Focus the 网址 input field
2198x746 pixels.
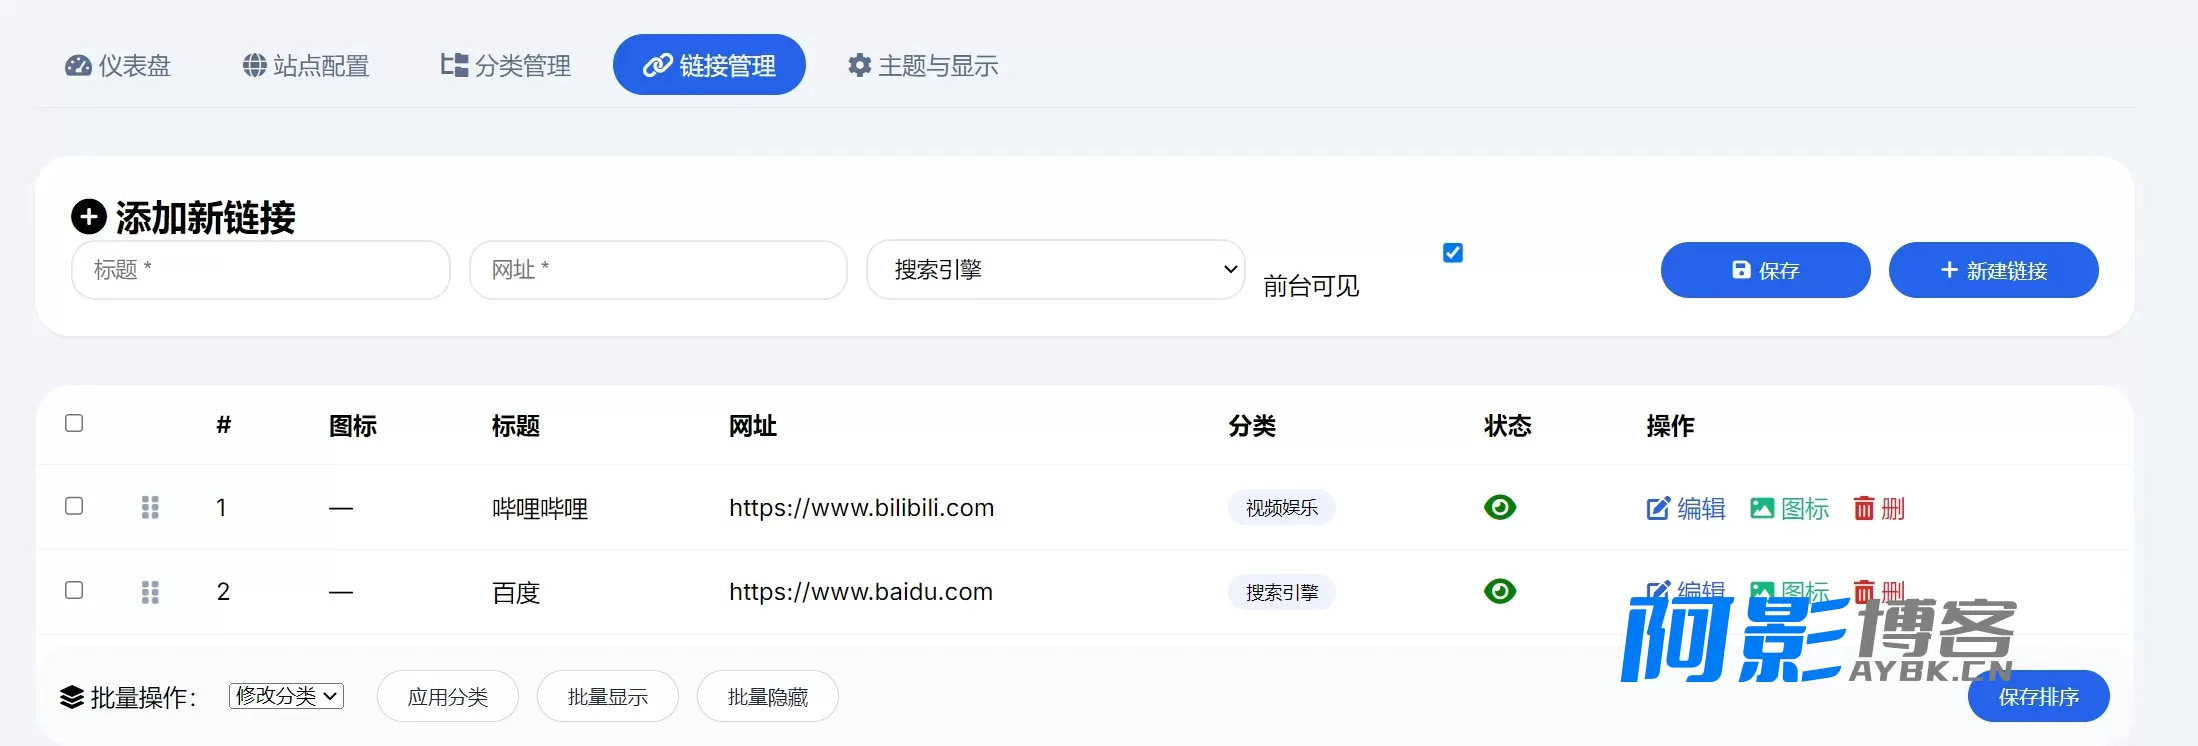pyautogui.click(x=658, y=270)
